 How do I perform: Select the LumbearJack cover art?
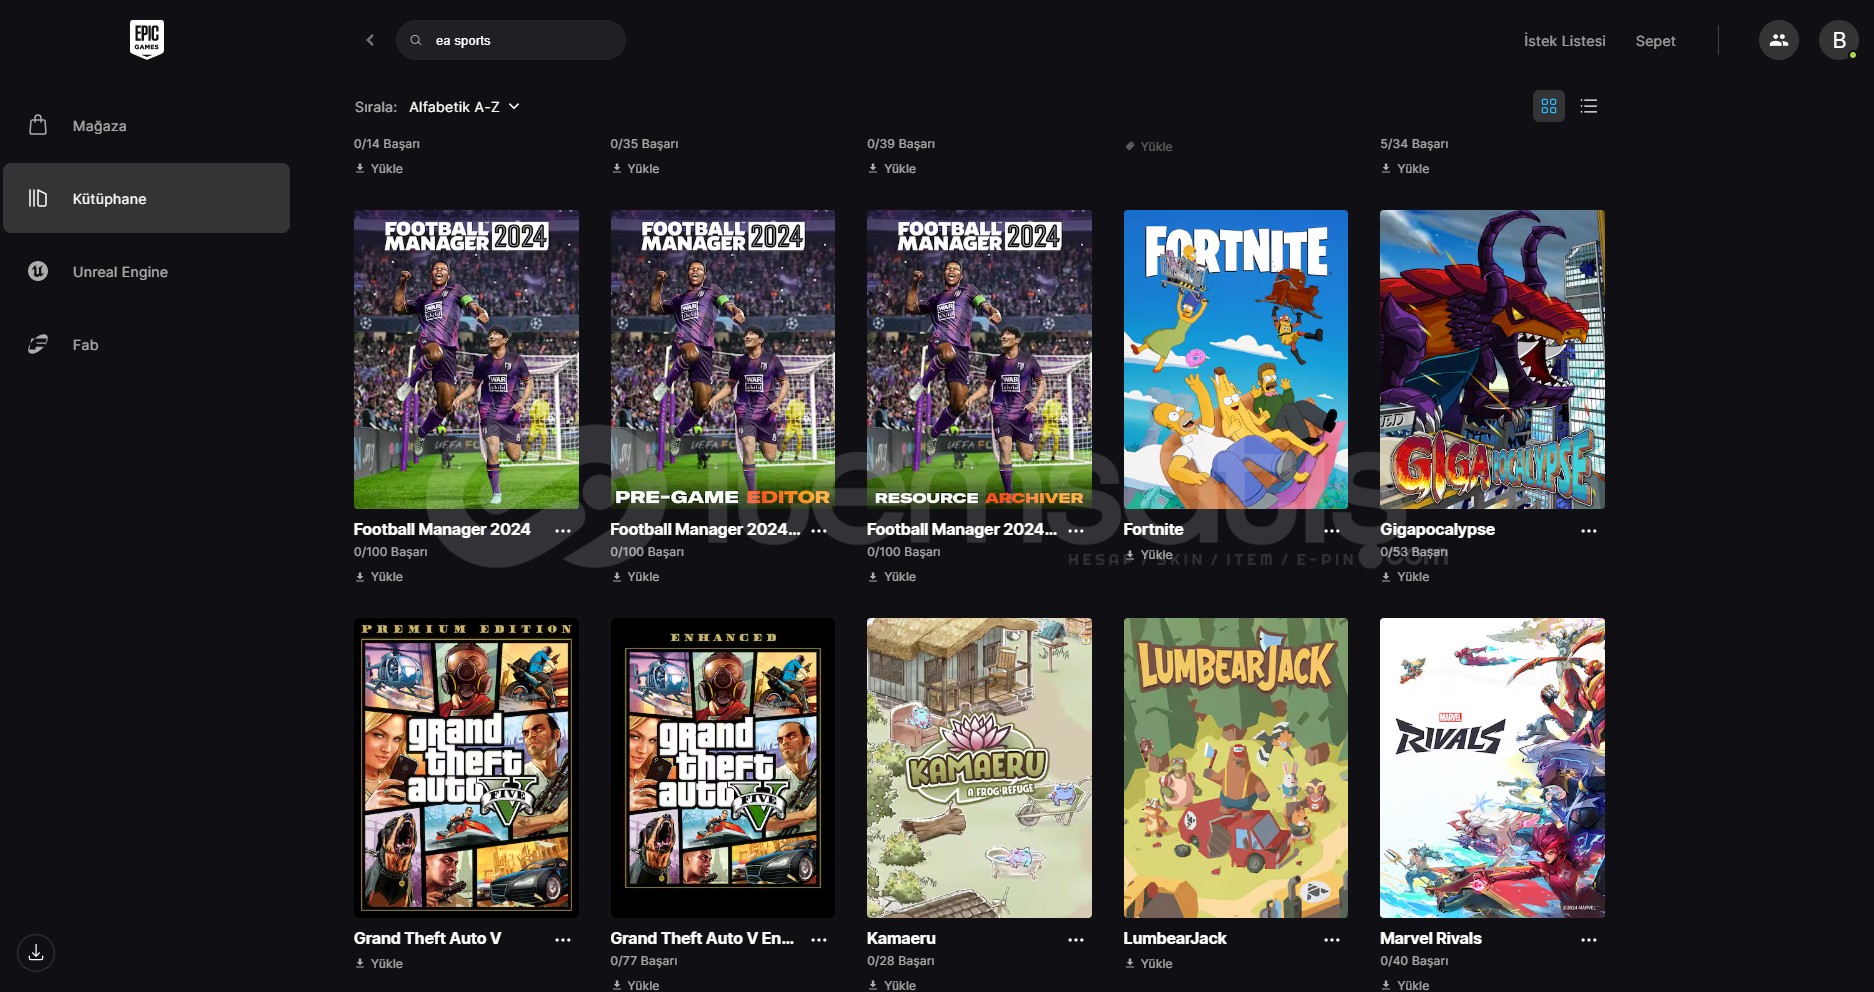tap(1236, 768)
